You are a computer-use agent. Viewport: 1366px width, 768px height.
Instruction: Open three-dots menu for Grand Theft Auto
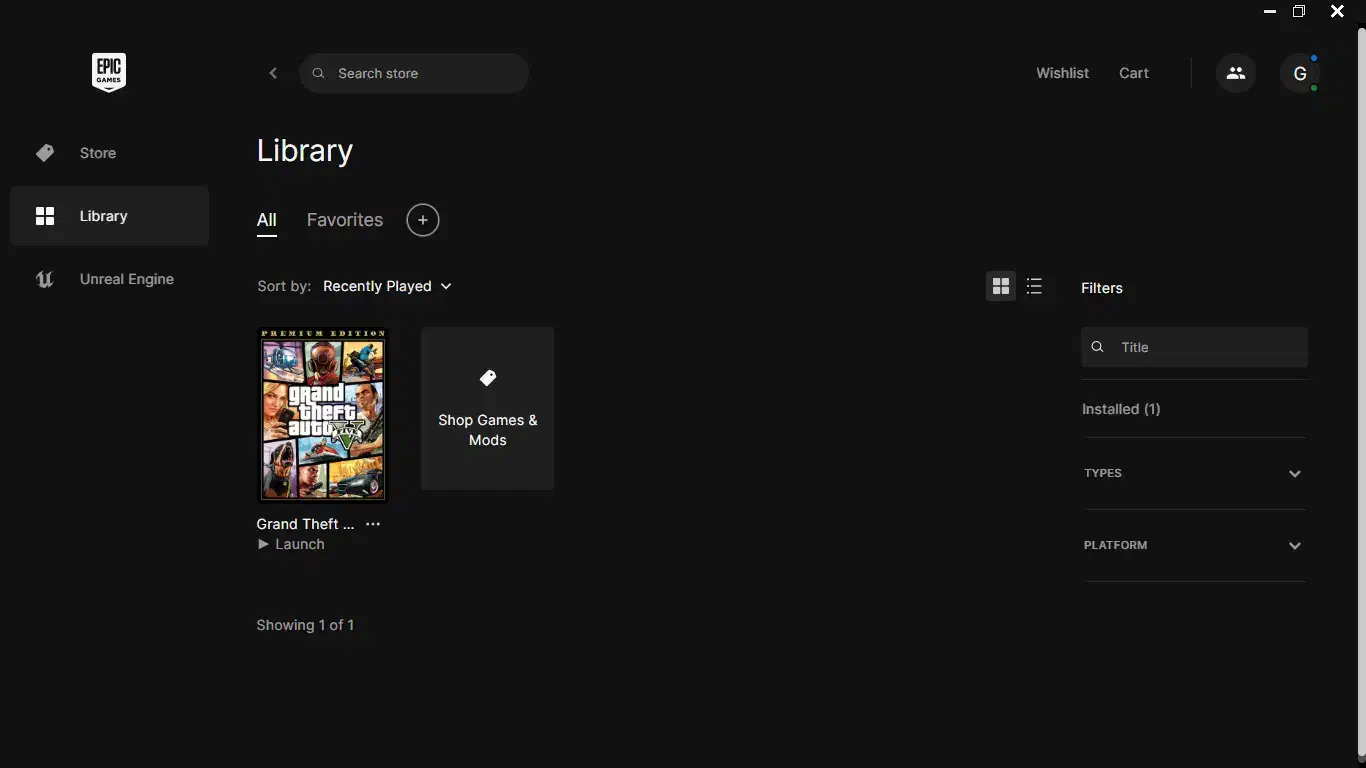pyautogui.click(x=373, y=524)
